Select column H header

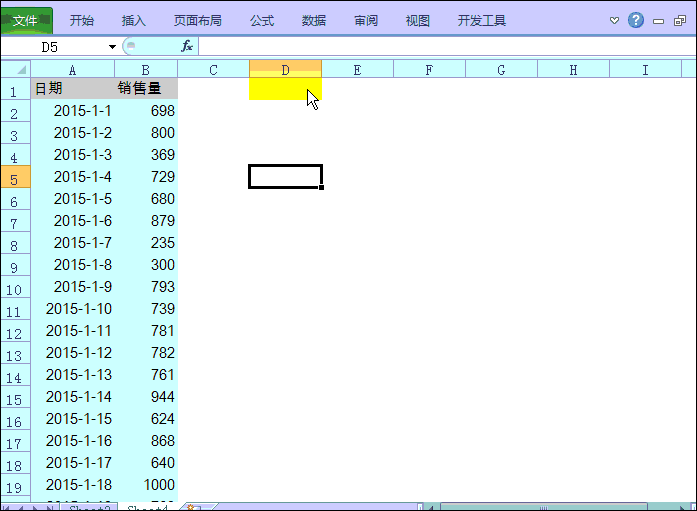573,70
